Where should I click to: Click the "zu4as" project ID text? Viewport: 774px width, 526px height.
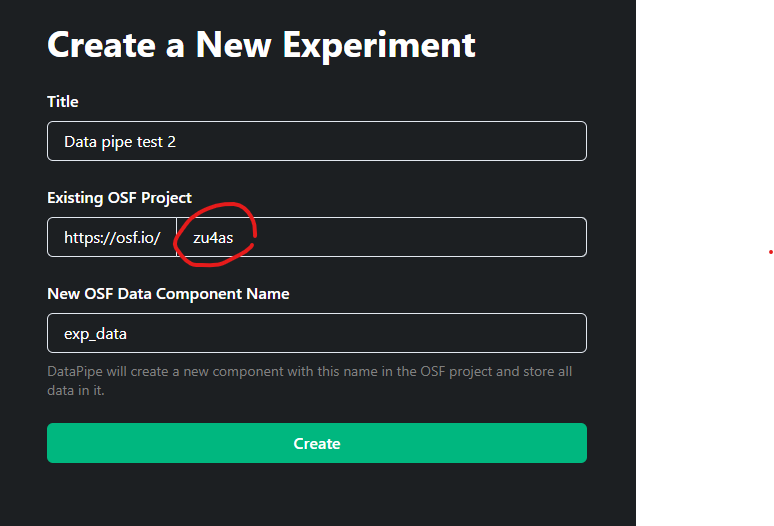[x=213, y=238]
